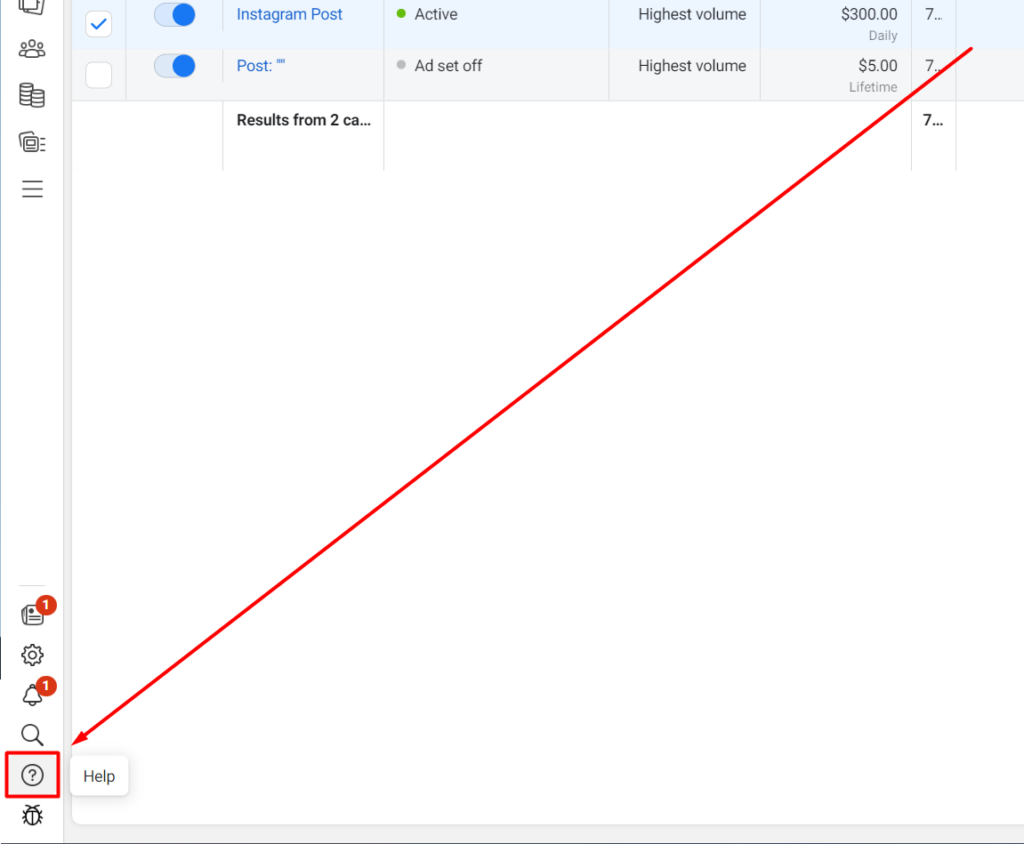
Task: Open the Search magnifier icon
Action: tap(32, 735)
